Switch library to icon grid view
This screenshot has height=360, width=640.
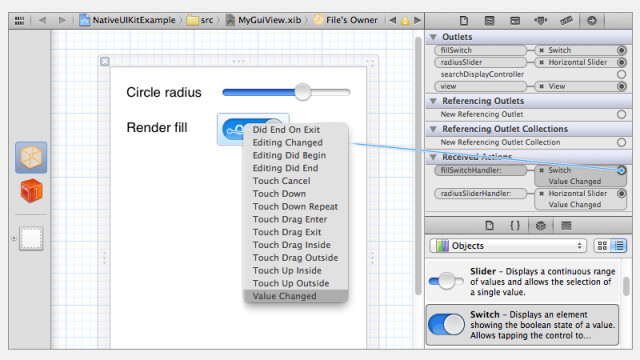(x=602, y=246)
